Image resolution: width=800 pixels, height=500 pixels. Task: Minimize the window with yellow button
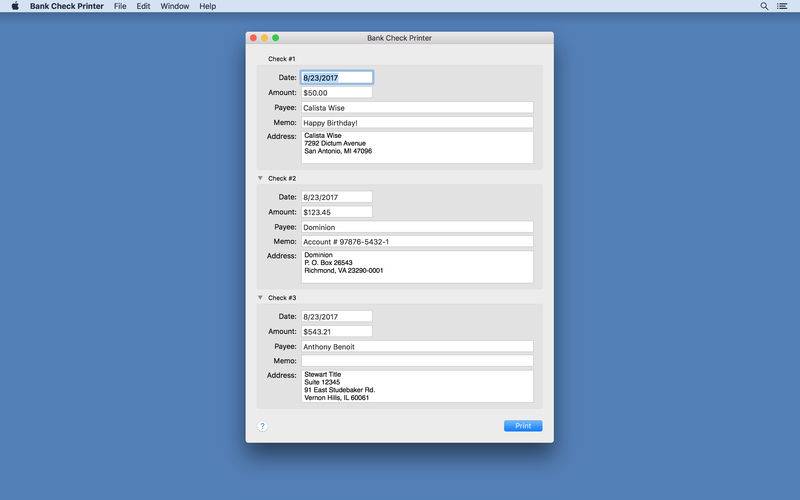point(264,38)
